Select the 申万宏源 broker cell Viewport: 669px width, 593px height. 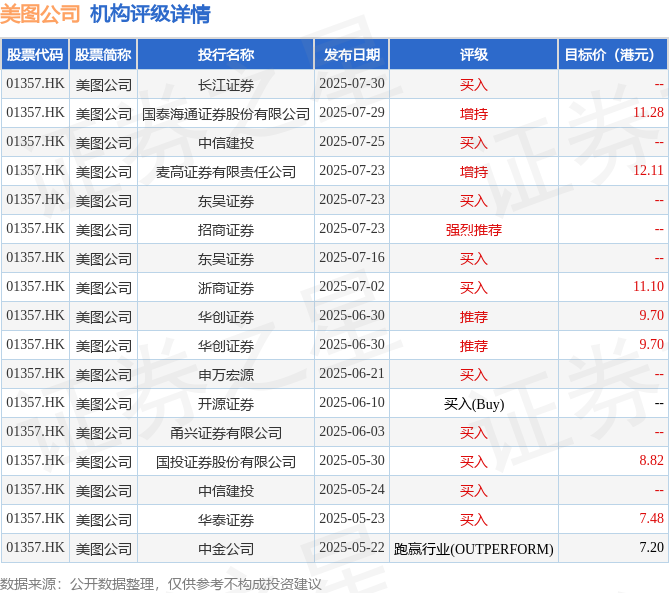[226, 375]
